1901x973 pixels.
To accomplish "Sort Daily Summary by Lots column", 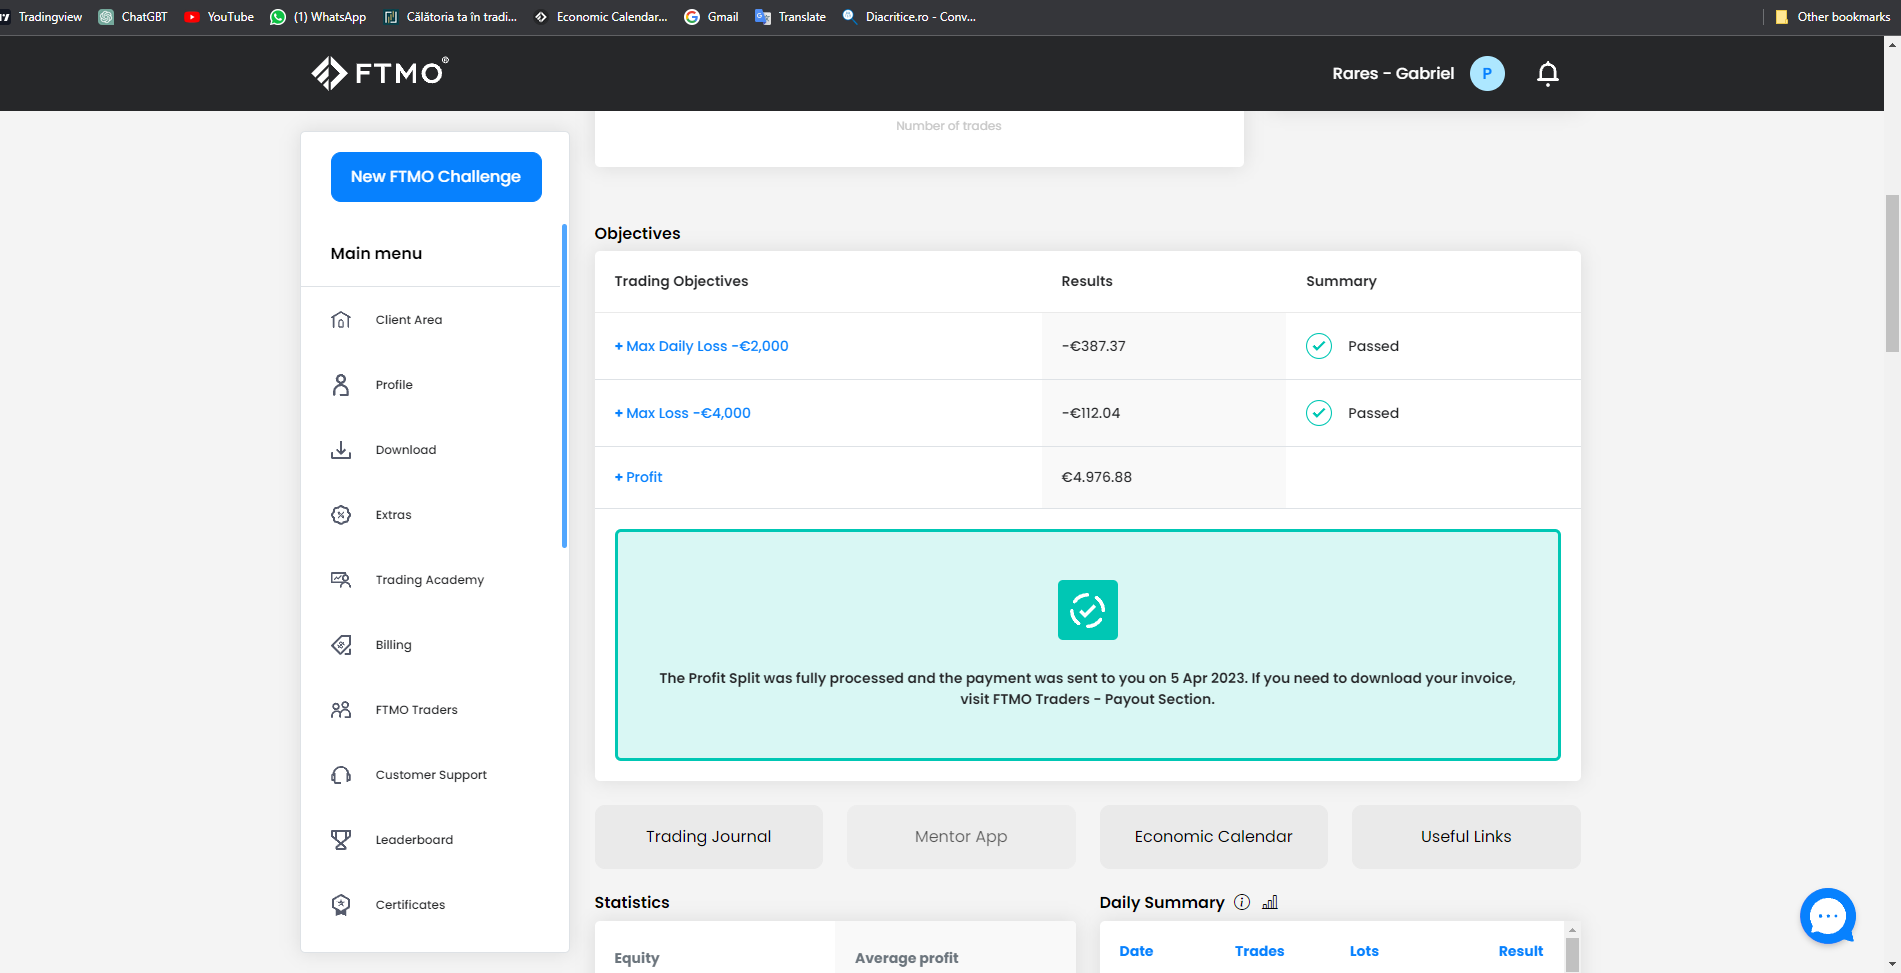I will pos(1364,951).
